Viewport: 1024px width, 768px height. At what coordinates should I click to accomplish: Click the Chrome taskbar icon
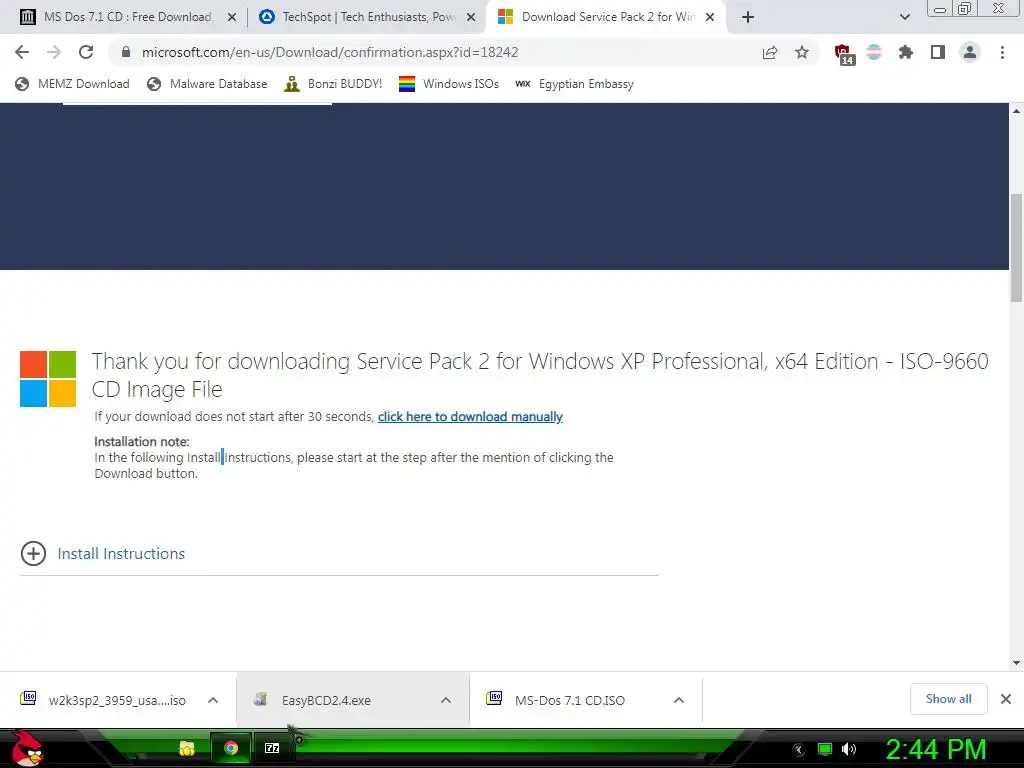[x=231, y=748]
